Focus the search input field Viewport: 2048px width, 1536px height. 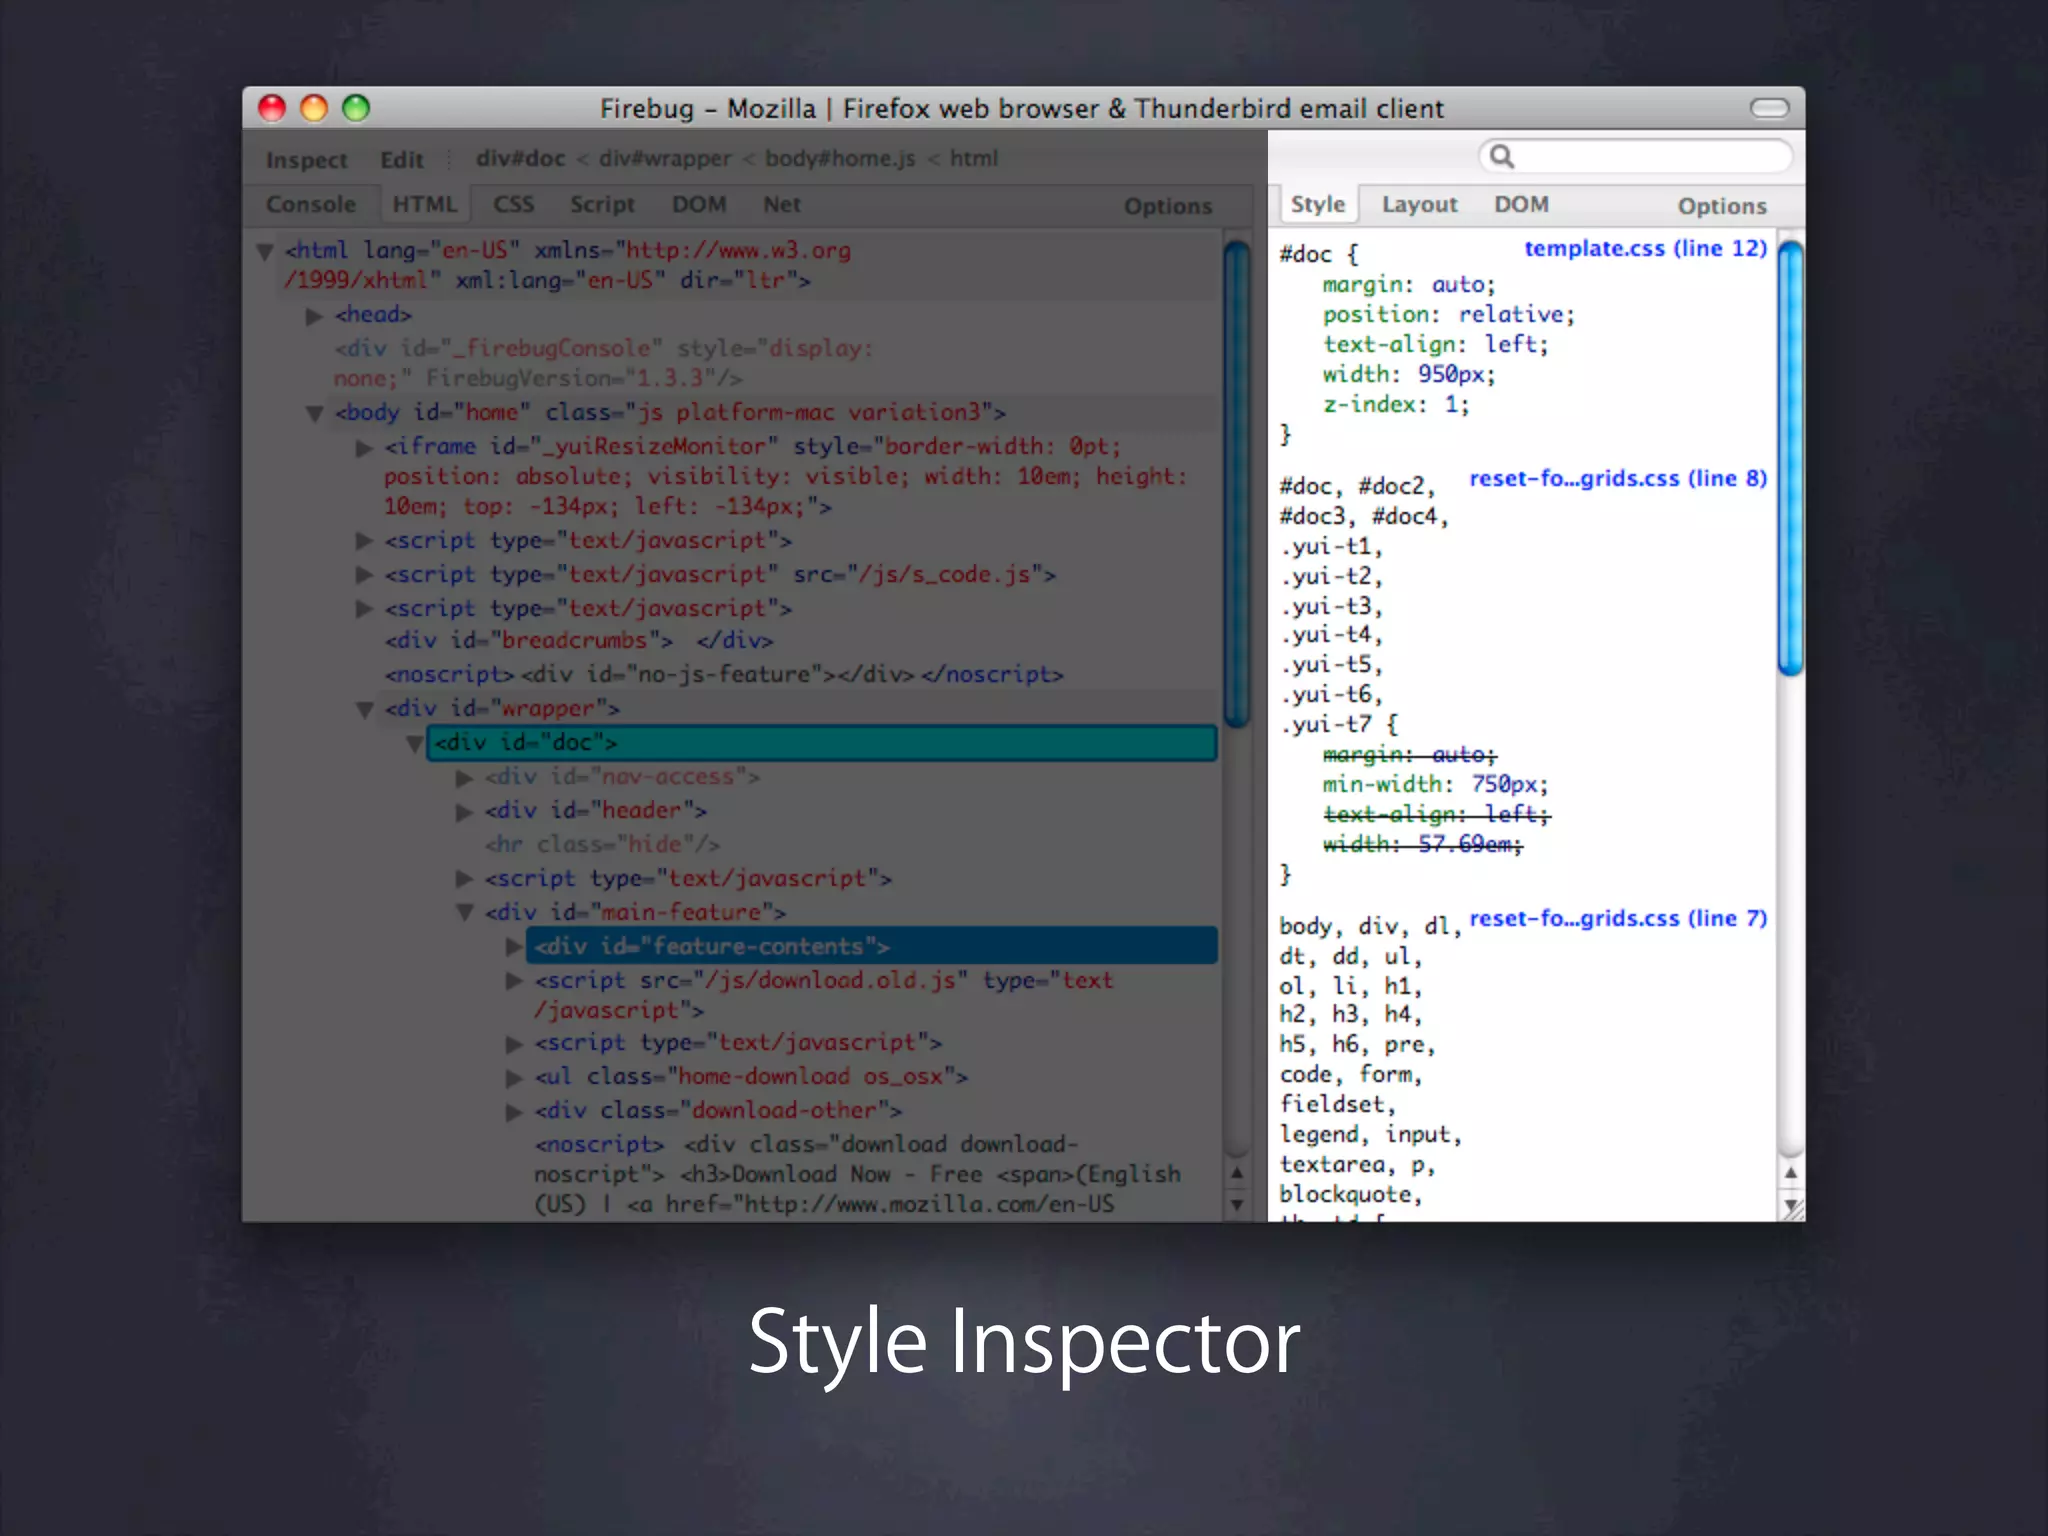[x=1635, y=156]
